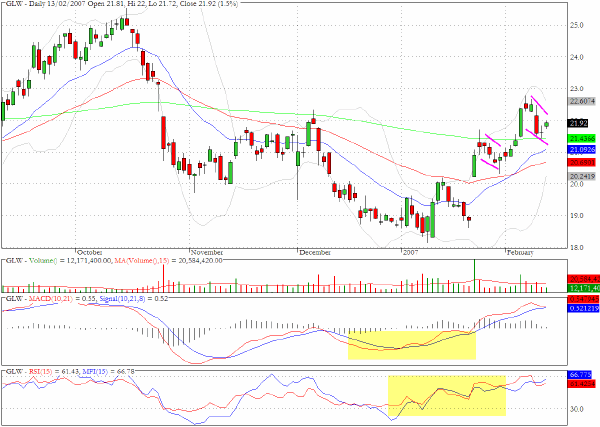Select the gray 22.6074 upper band tag
The height and width of the screenshot is (427, 600).
coord(582,101)
